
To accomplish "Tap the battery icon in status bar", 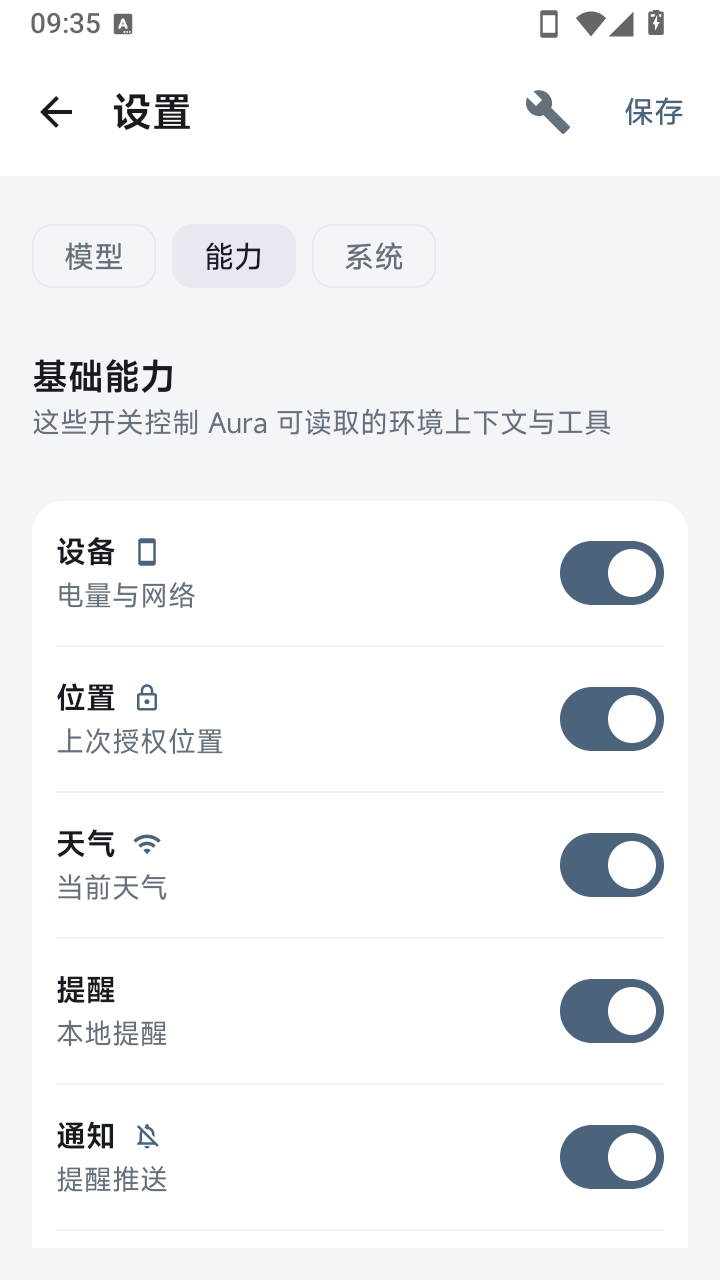I will click(x=656, y=23).
